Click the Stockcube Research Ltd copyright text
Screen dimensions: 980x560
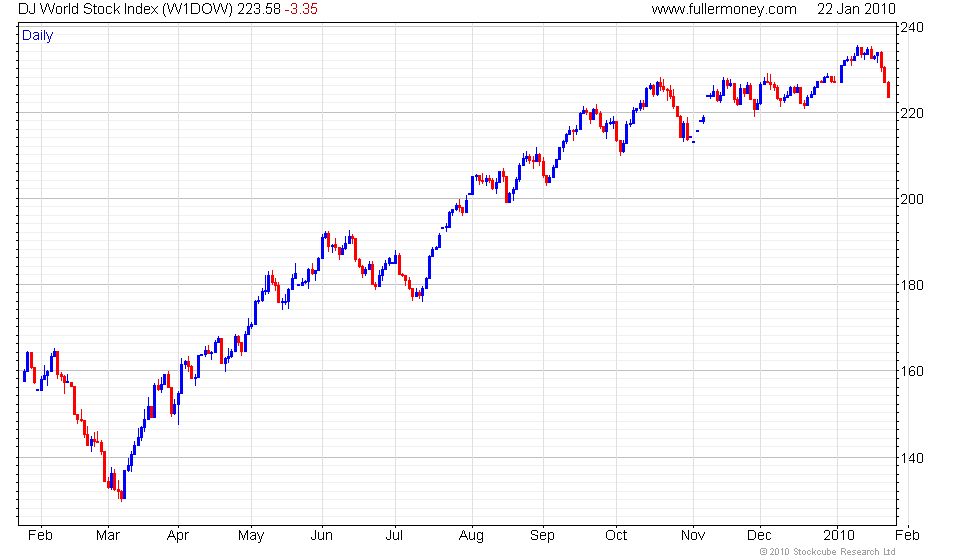click(x=828, y=552)
